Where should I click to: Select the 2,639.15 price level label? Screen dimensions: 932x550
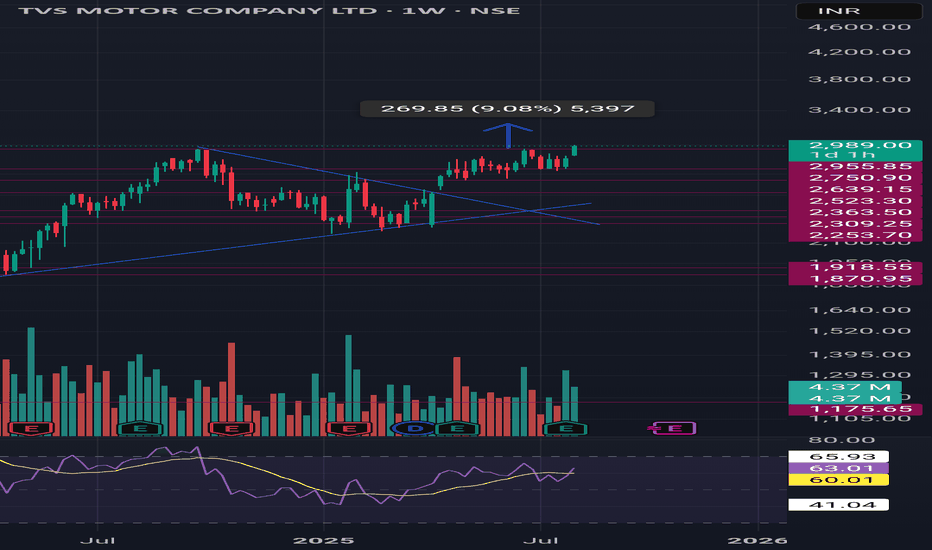click(855, 189)
